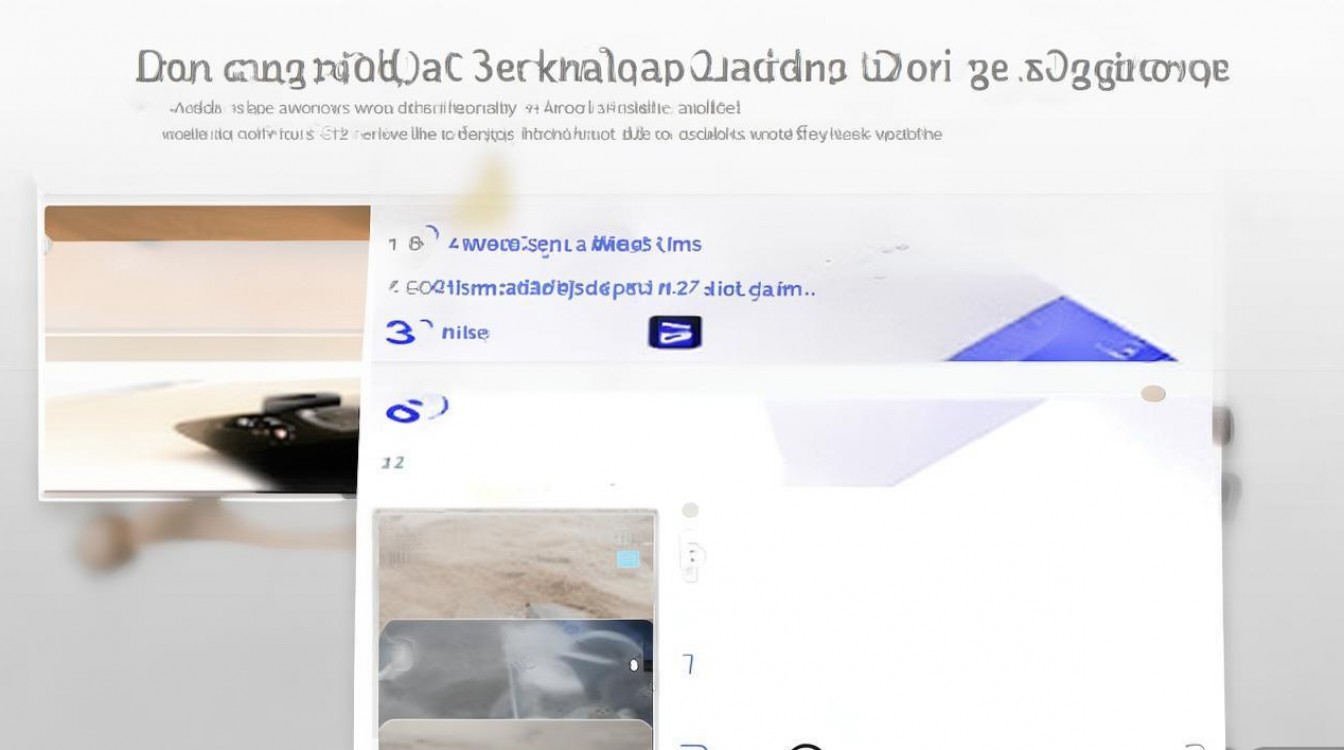Toggle the white oval on the gray thumbnail
This screenshot has width=1344, height=750.
(x=634, y=664)
